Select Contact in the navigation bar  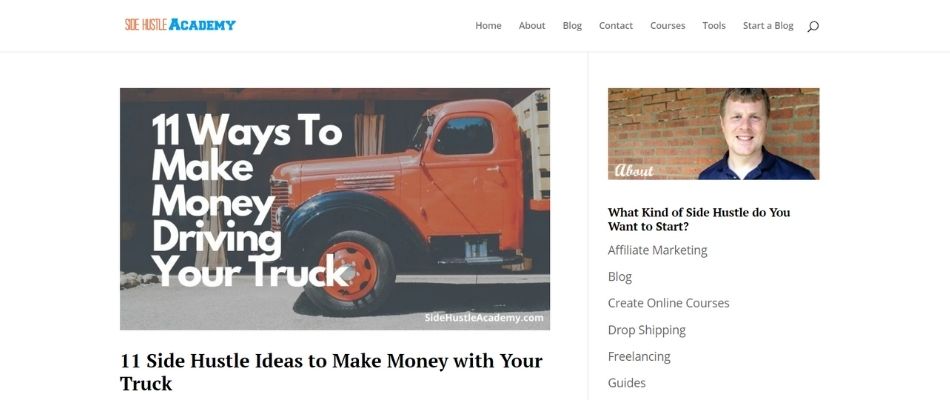[616, 25]
